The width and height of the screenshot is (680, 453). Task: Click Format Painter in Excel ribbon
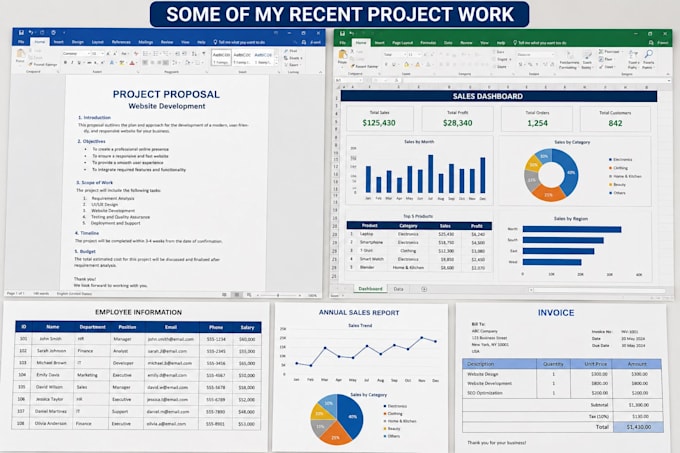coord(365,67)
